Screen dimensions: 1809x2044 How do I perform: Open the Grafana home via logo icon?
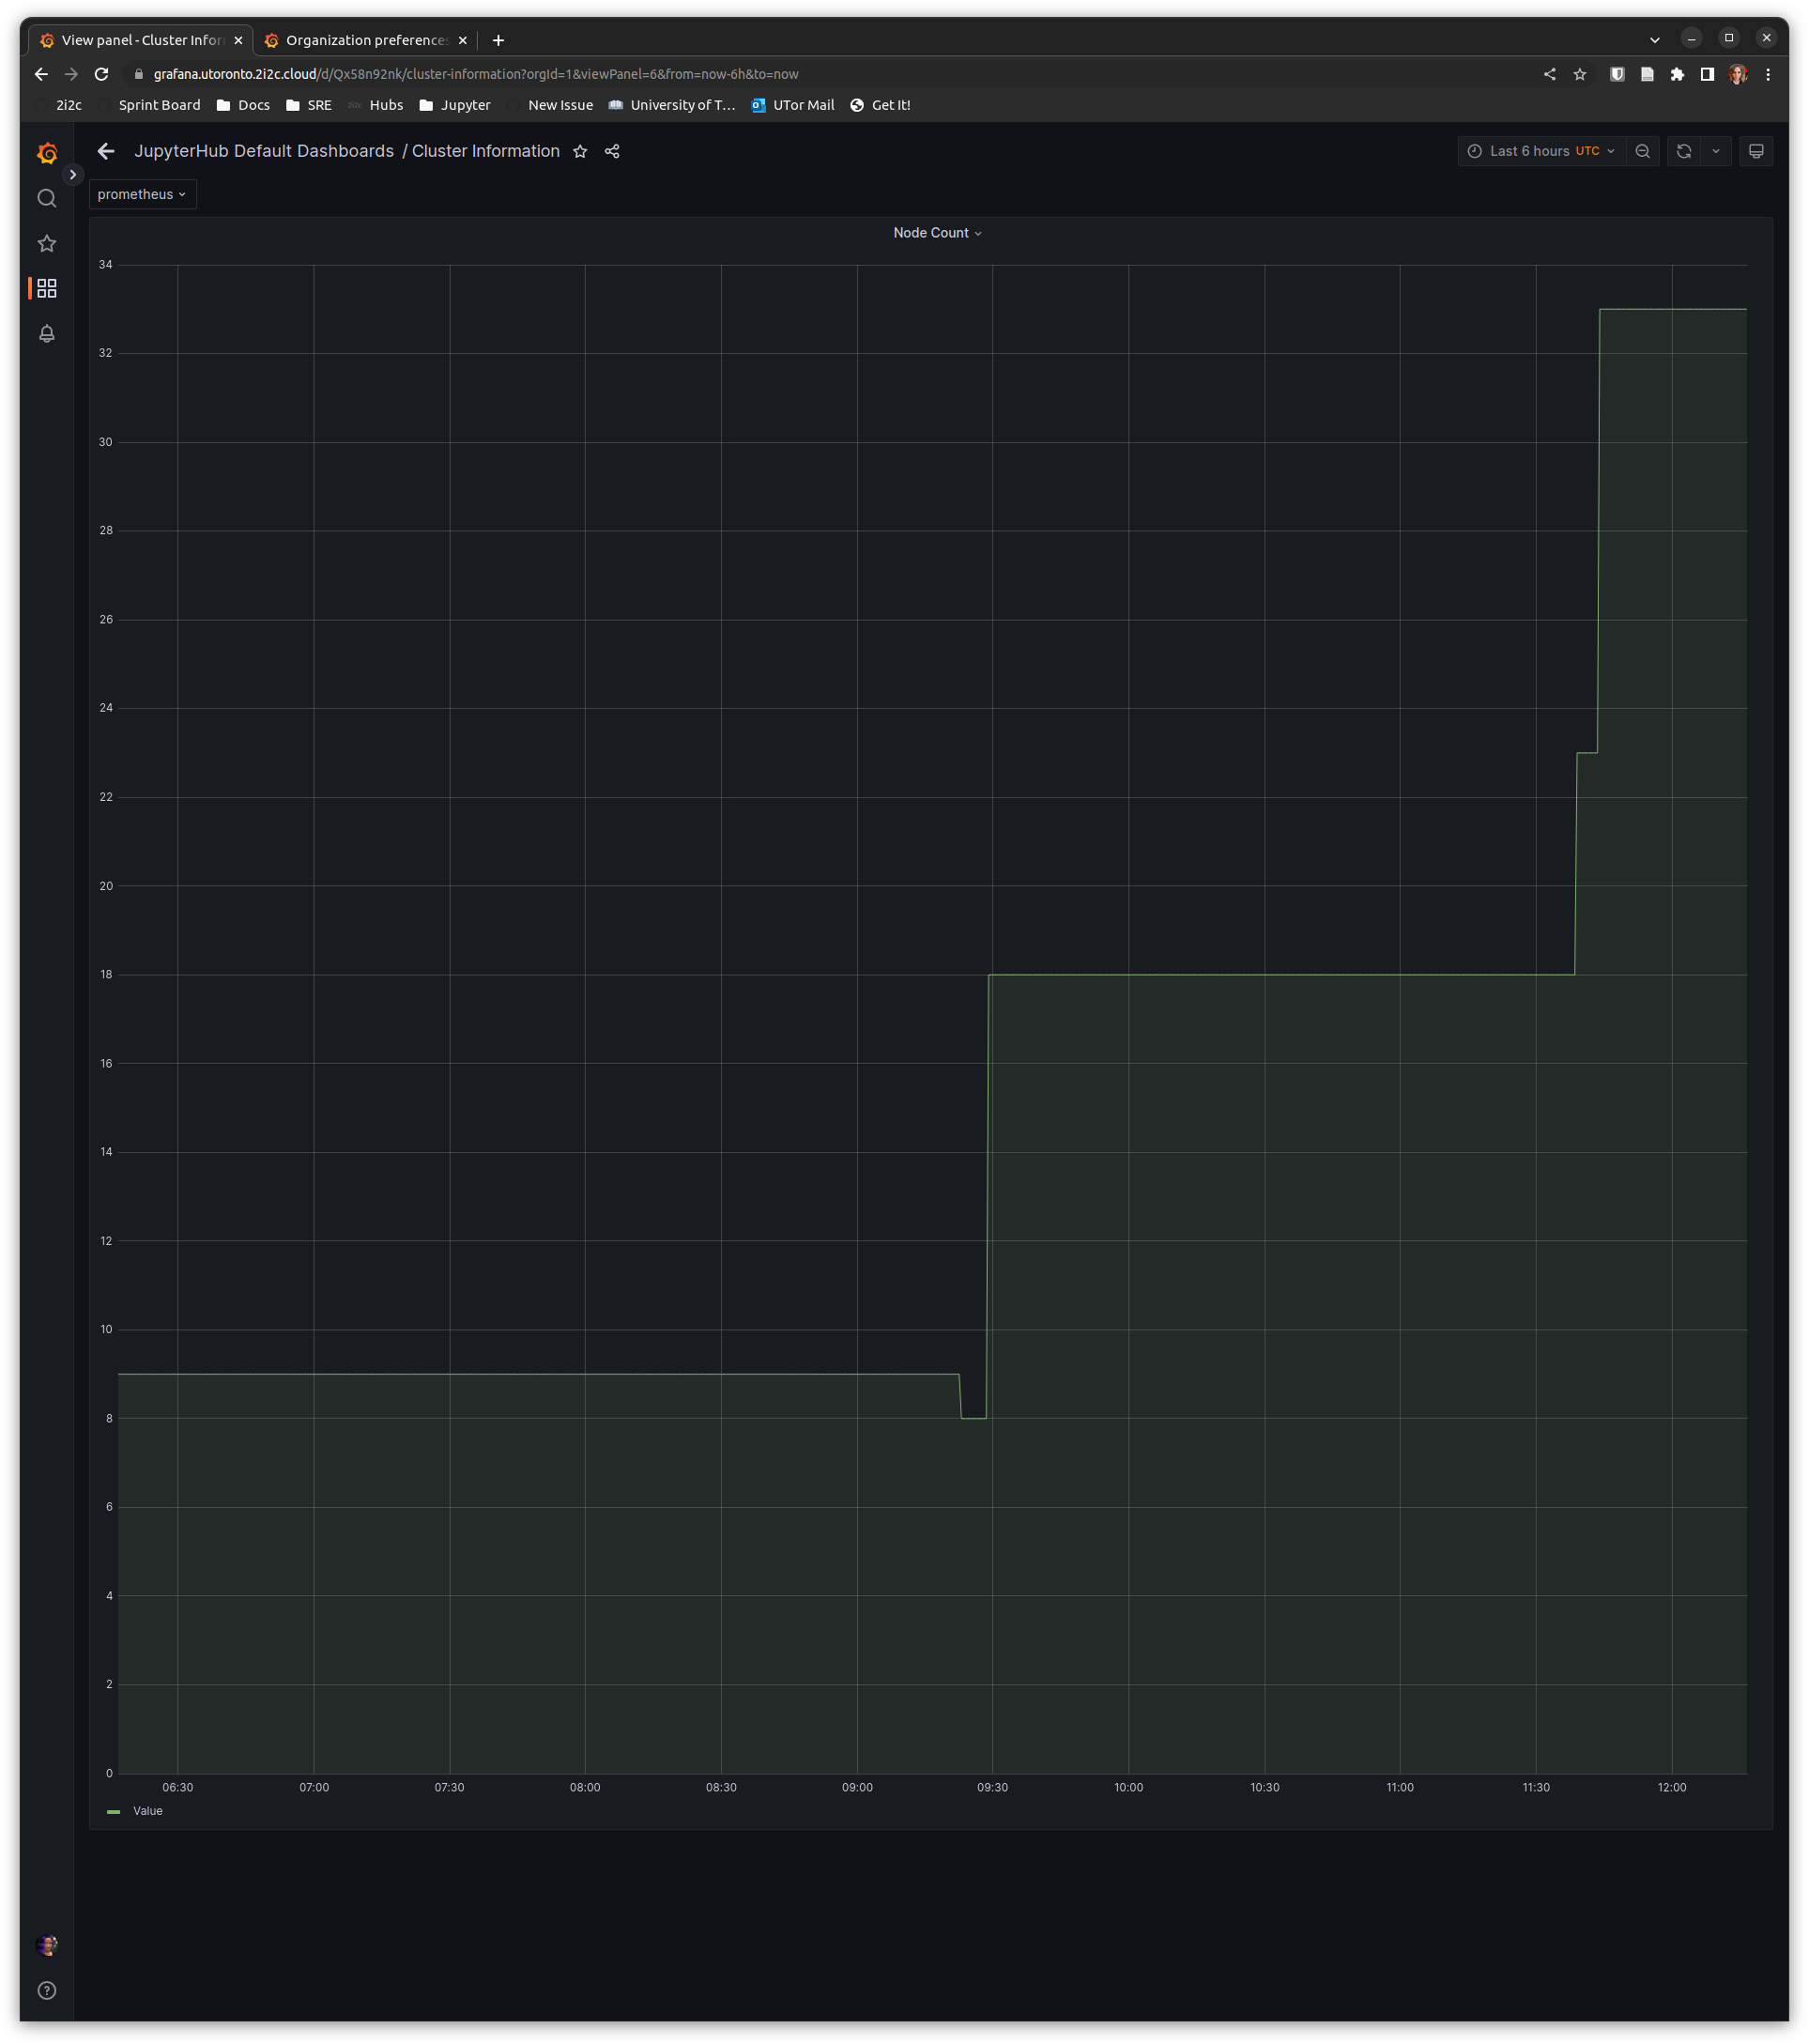coord(46,153)
